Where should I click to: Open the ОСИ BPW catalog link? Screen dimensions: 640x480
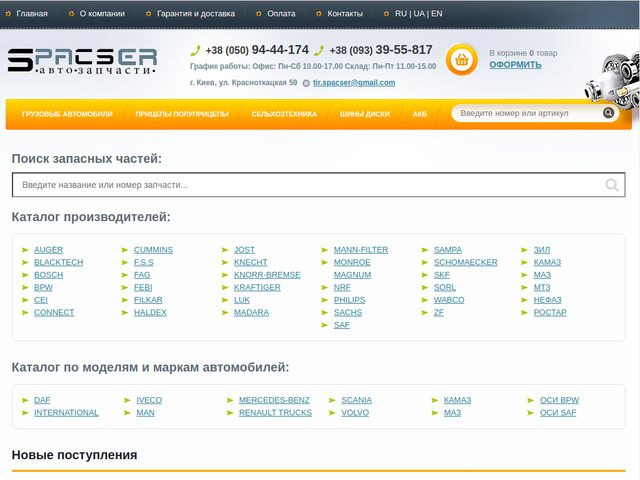[x=560, y=400]
